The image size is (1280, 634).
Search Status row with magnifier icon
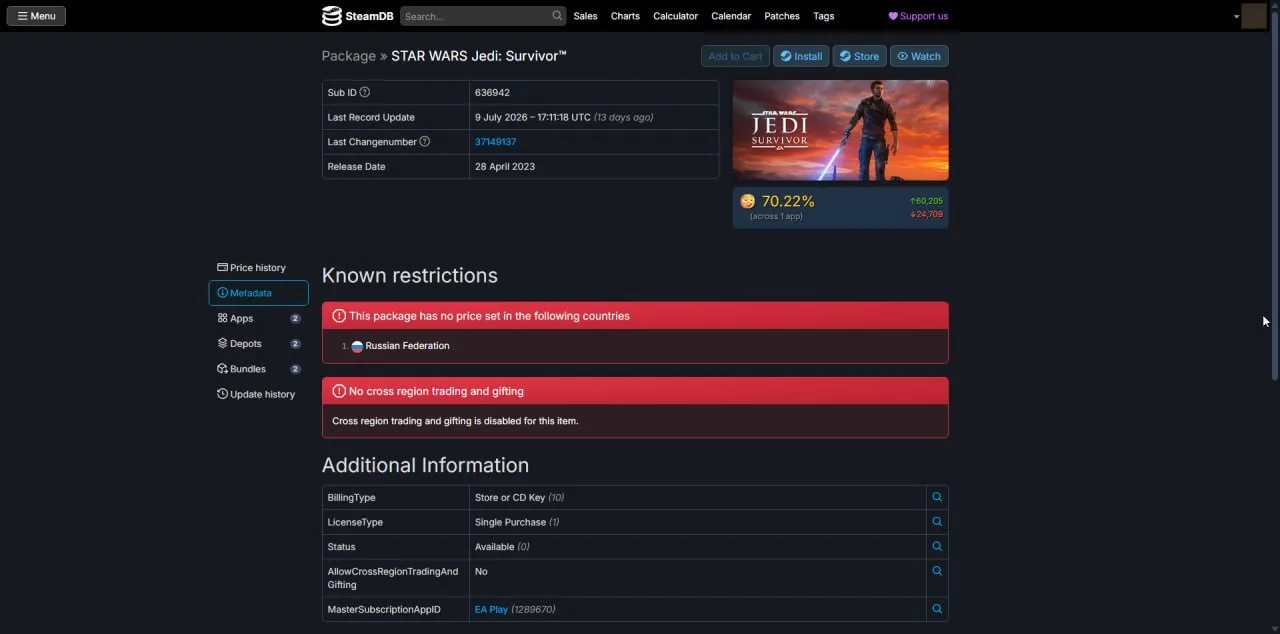tap(937, 547)
